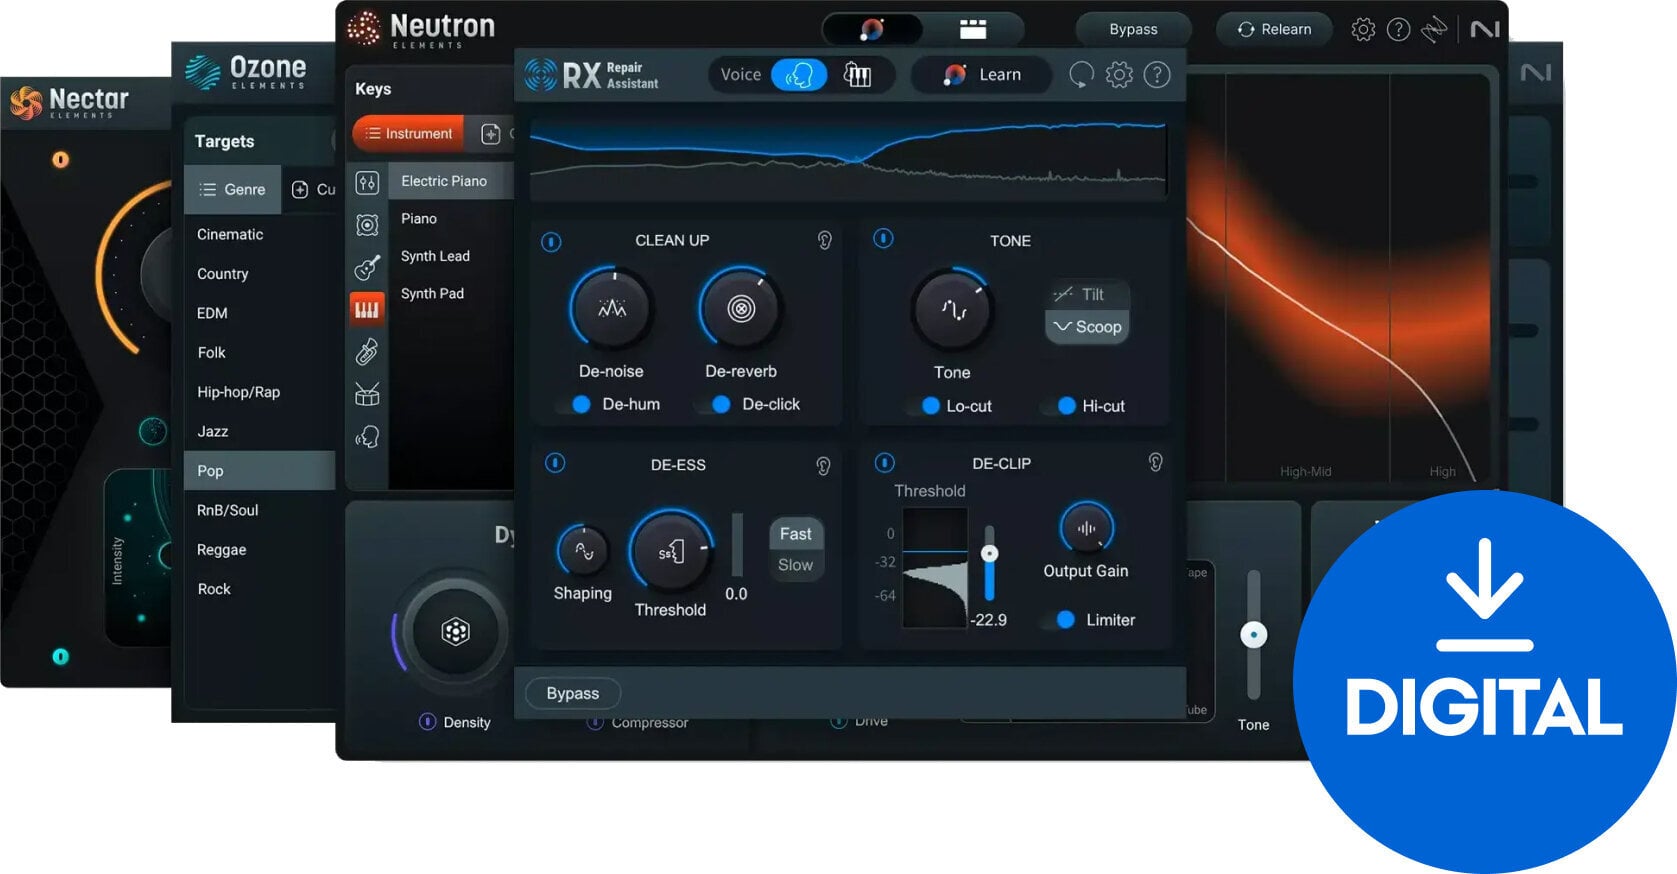Open the Genre tab in Ozone
The height and width of the screenshot is (874, 1677).
pos(232,189)
